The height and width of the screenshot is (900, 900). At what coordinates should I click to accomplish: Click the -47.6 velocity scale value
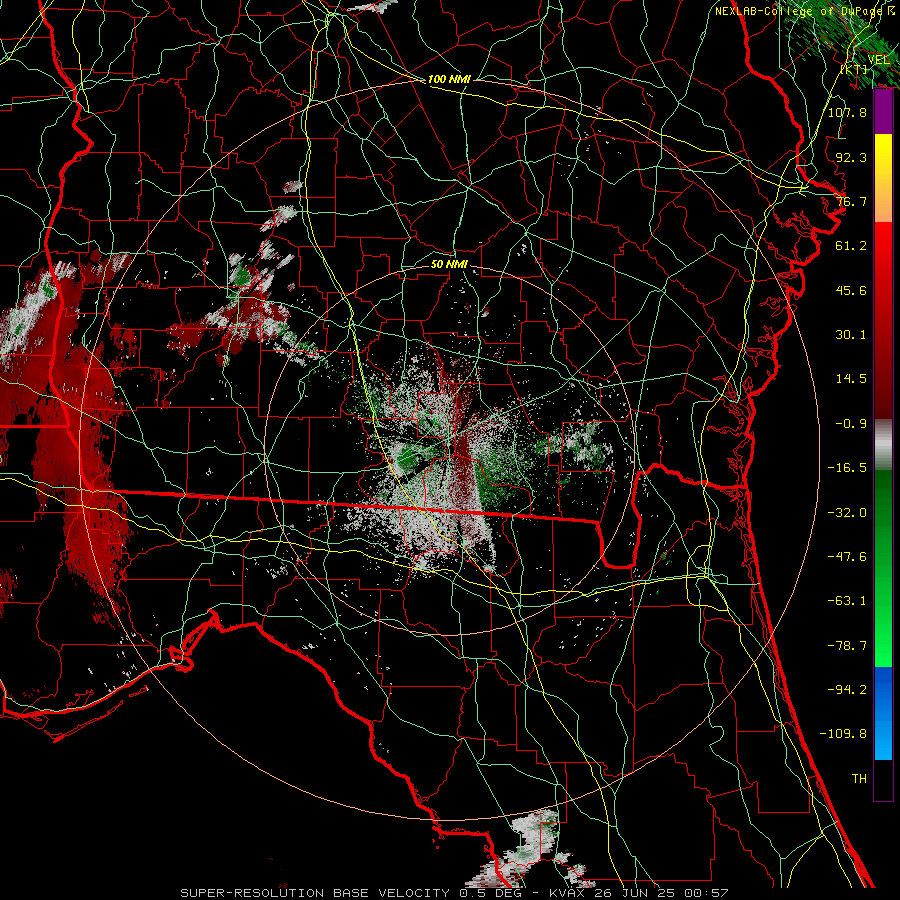click(x=847, y=557)
